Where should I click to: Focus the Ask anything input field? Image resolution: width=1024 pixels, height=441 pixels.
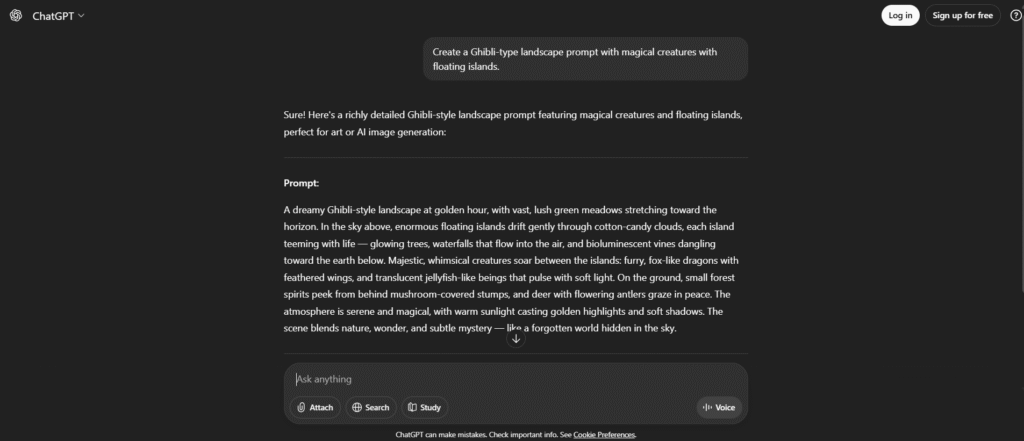(500, 379)
